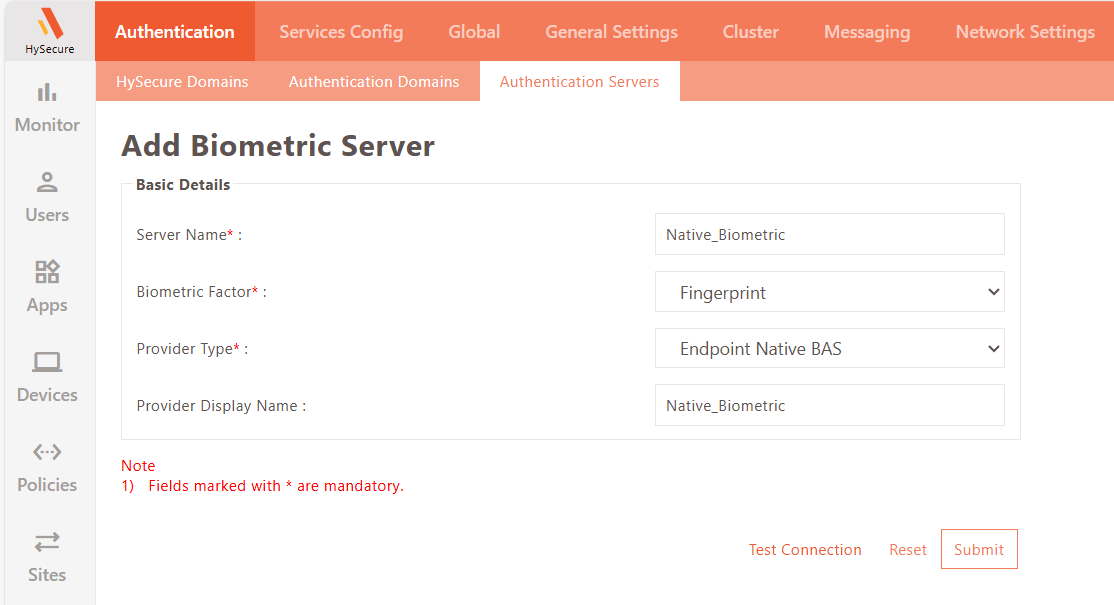
Task: Switch to the Services Config tab
Action: [341, 32]
